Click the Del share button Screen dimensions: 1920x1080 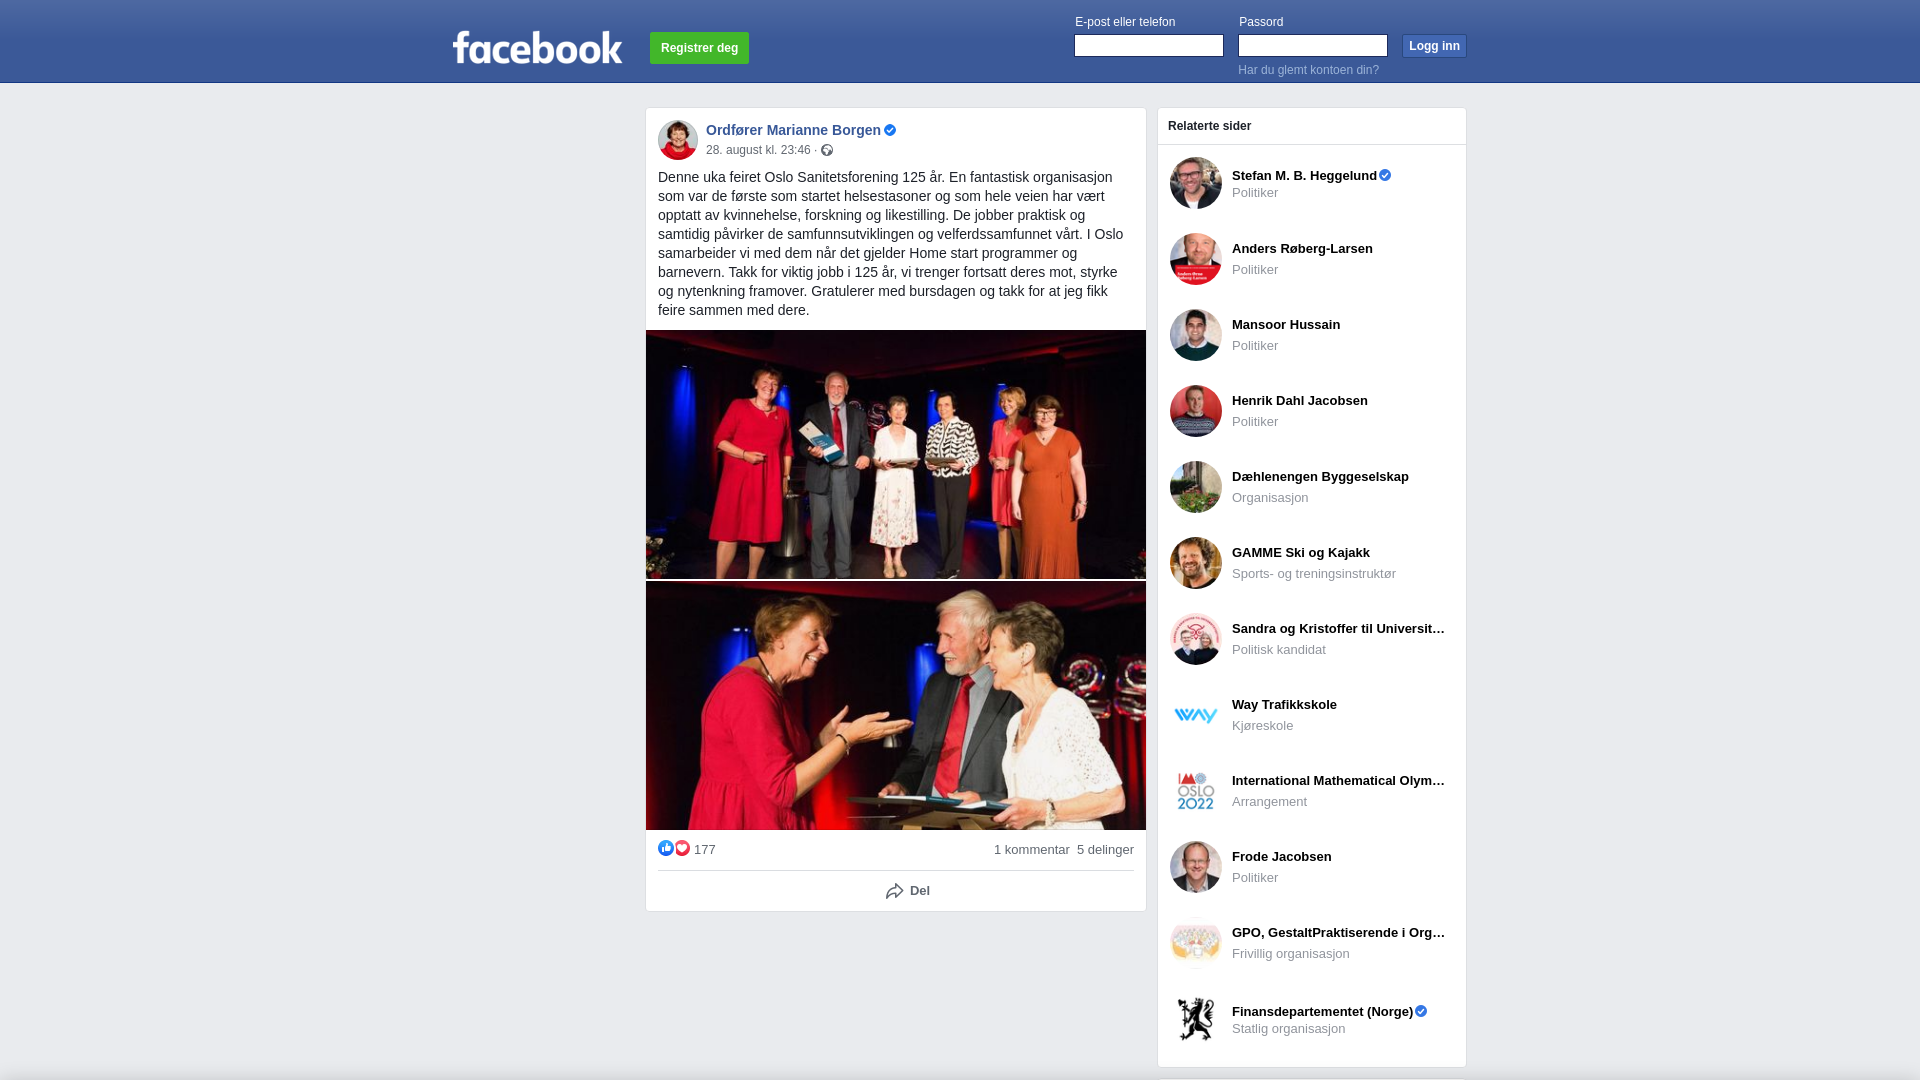pyautogui.click(x=908, y=891)
